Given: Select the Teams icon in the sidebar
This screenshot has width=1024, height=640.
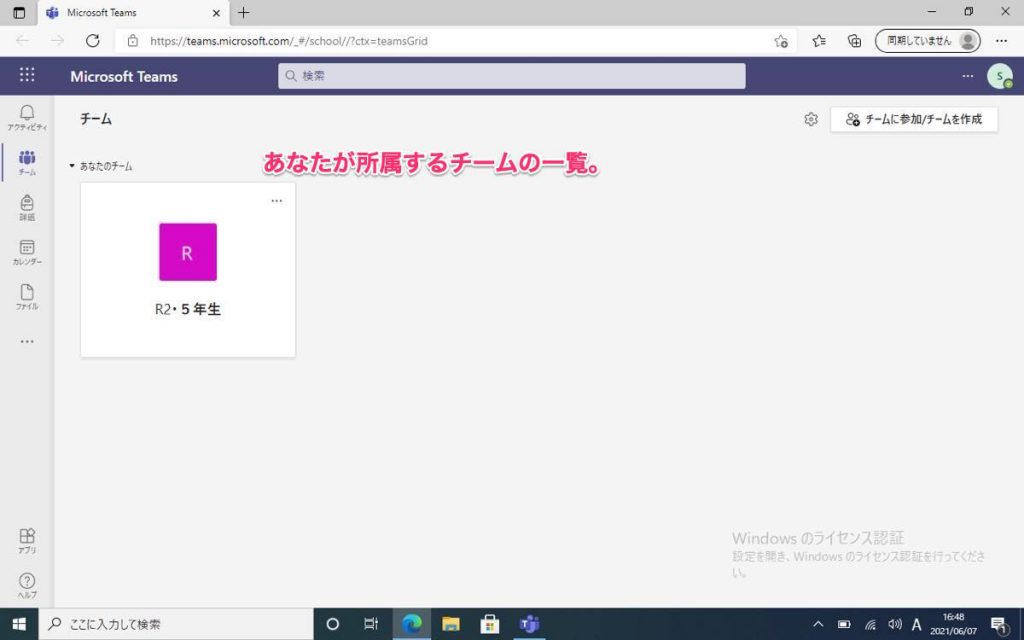Looking at the screenshot, I should (27, 163).
